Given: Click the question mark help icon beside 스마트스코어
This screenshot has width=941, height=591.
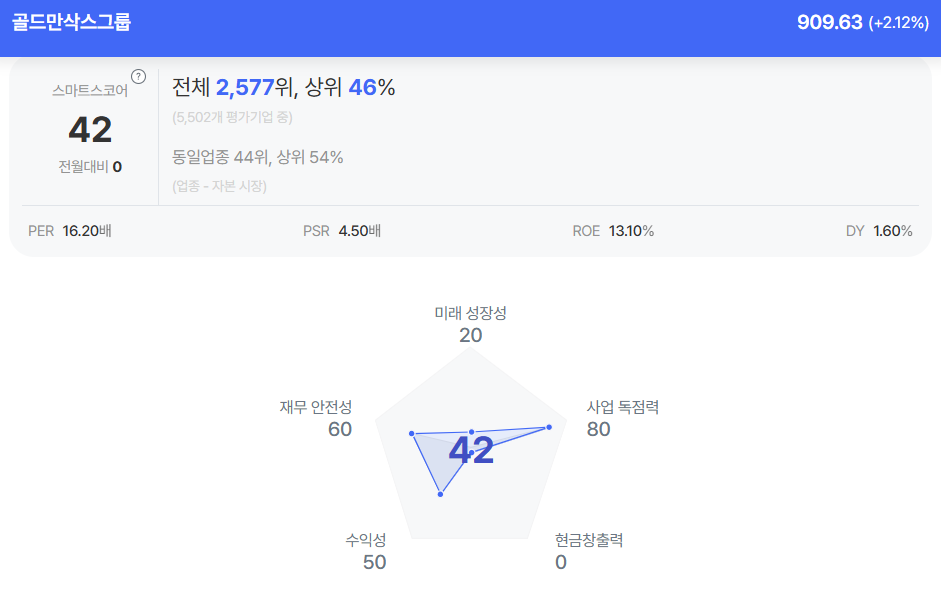Looking at the screenshot, I should point(139,77).
